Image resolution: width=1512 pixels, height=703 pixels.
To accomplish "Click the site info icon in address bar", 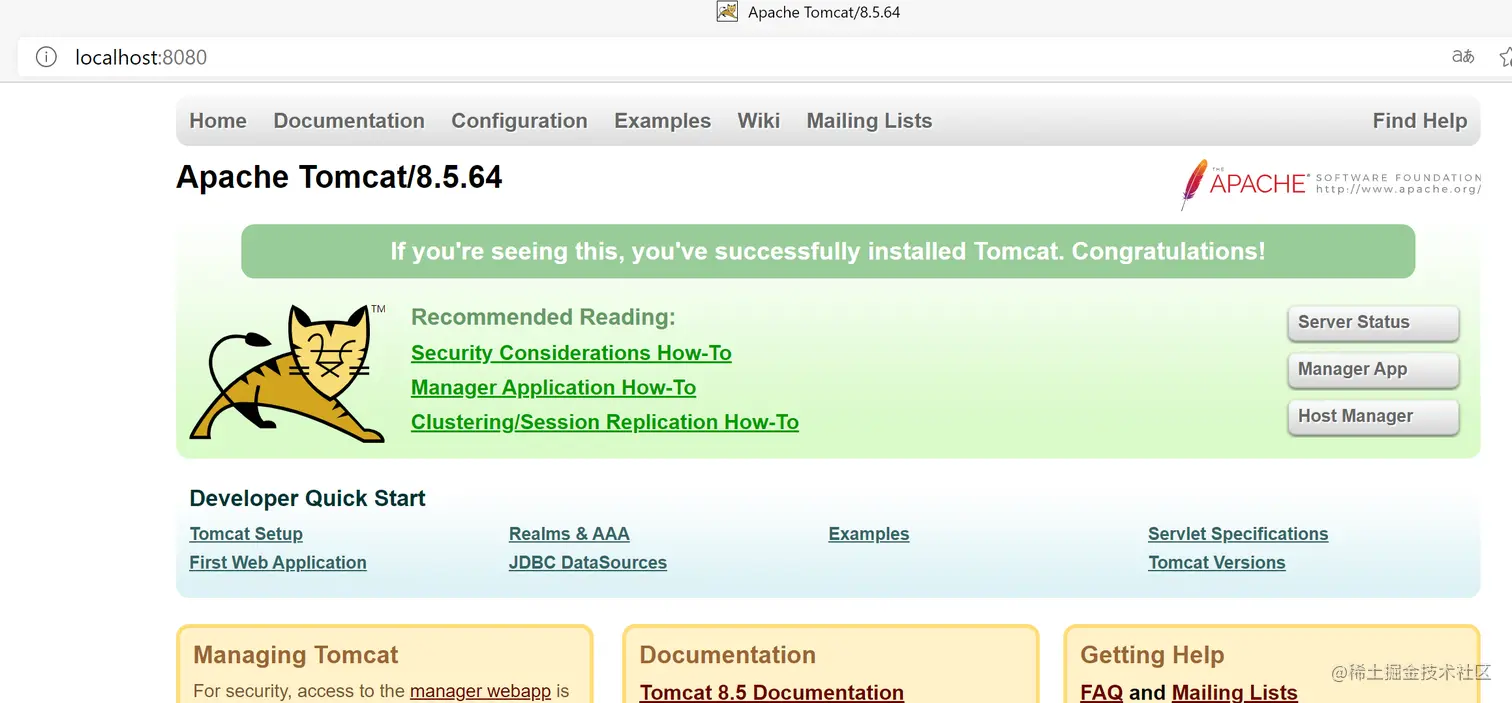I will tap(46, 57).
